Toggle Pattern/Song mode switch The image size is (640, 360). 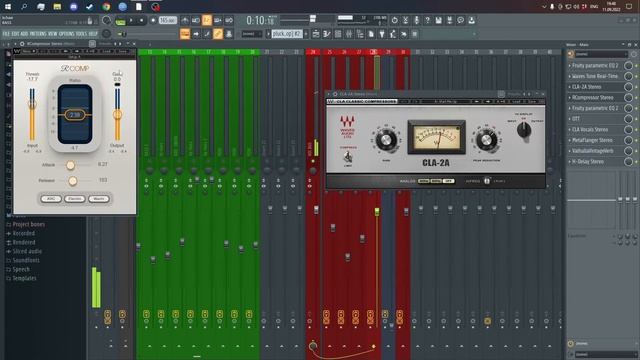120,21
